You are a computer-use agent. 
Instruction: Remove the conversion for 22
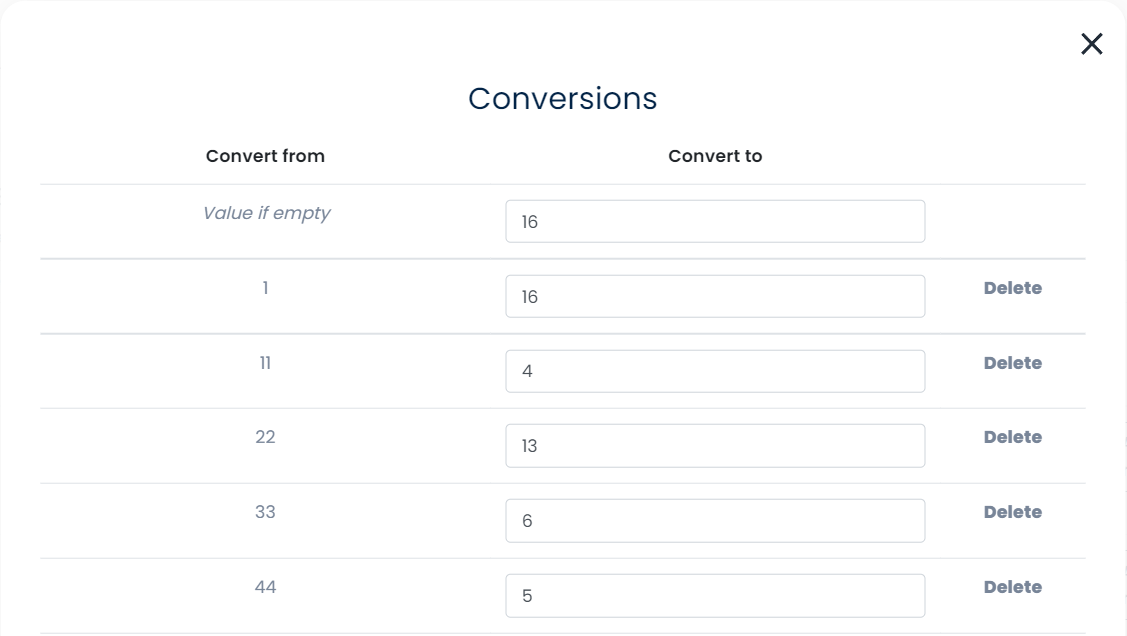coord(1012,437)
